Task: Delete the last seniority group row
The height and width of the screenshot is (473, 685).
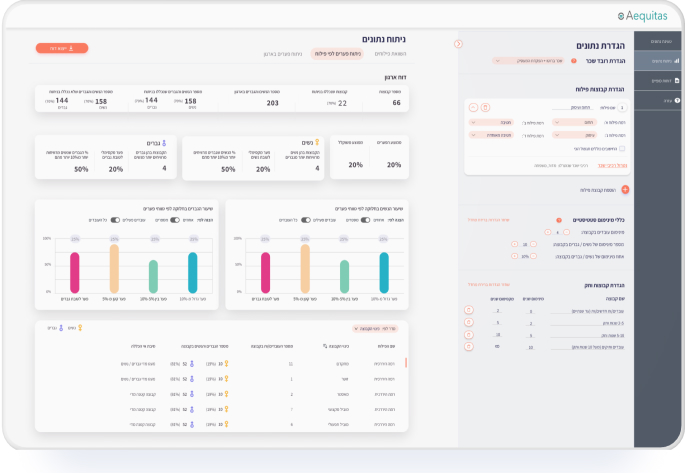Action: point(469,347)
